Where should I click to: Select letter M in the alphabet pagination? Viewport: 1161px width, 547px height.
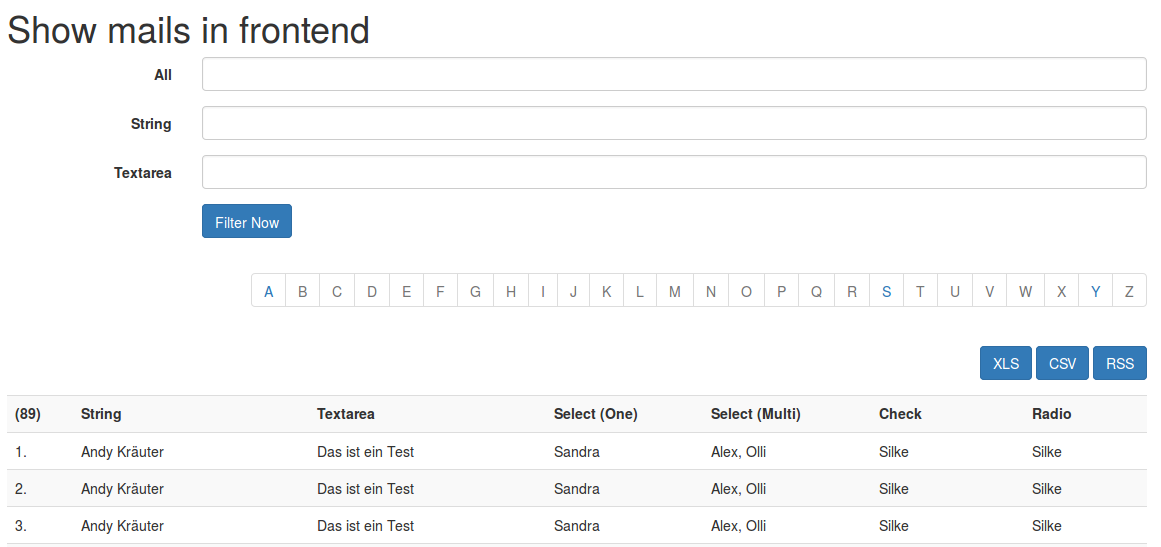[675, 291]
